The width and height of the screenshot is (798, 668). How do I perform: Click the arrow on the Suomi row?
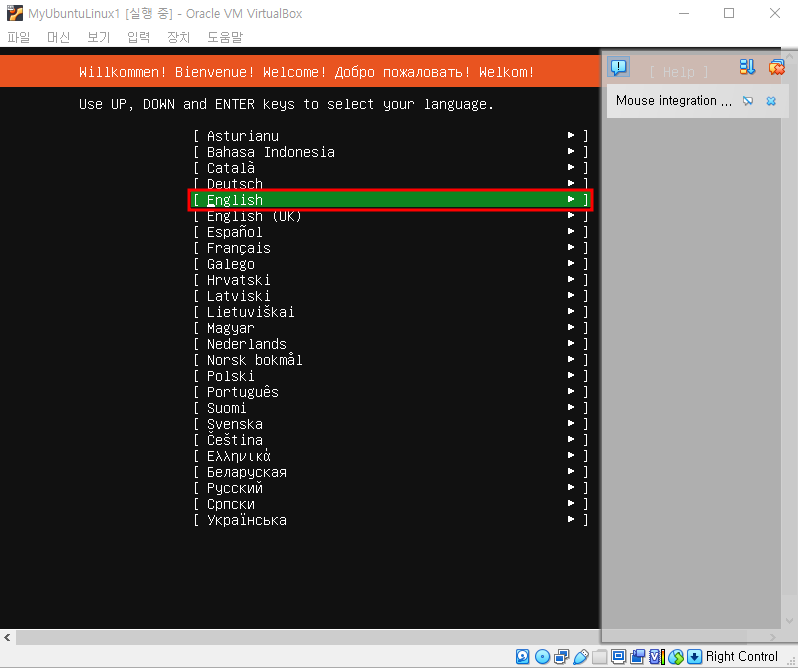571,408
